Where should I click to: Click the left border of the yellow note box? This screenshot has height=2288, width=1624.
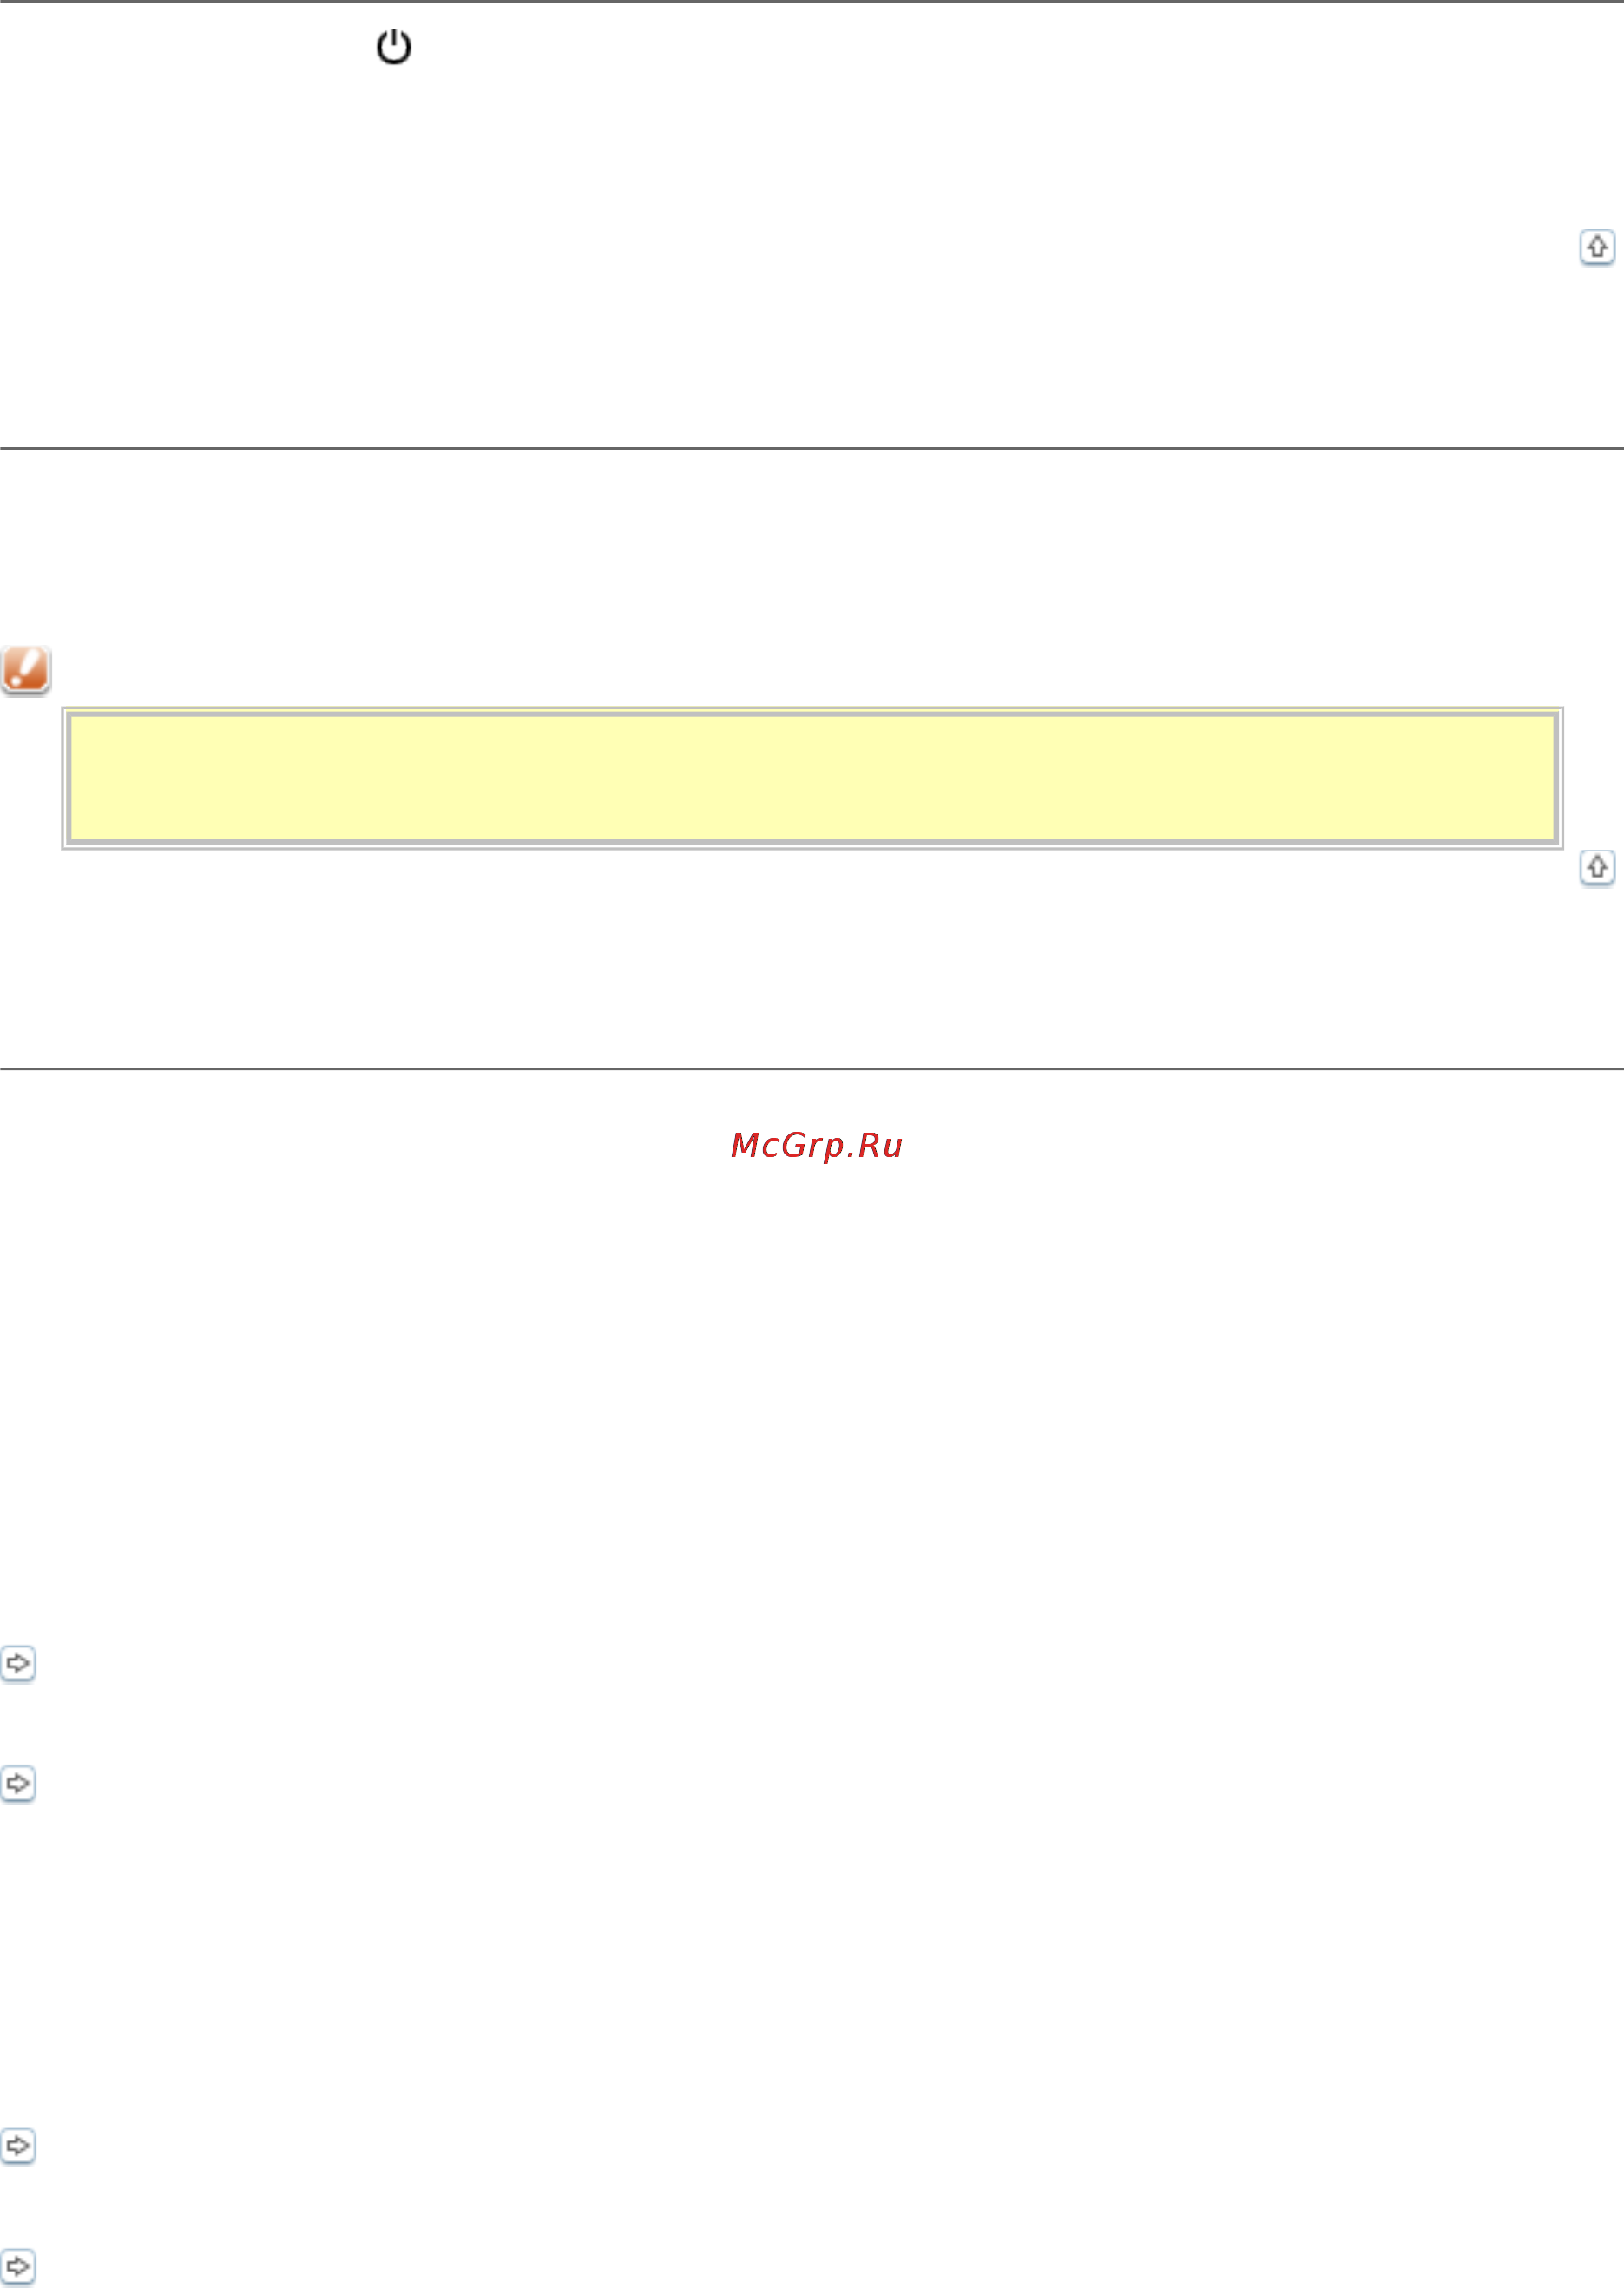pyautogui.click(x=66, y=778)
